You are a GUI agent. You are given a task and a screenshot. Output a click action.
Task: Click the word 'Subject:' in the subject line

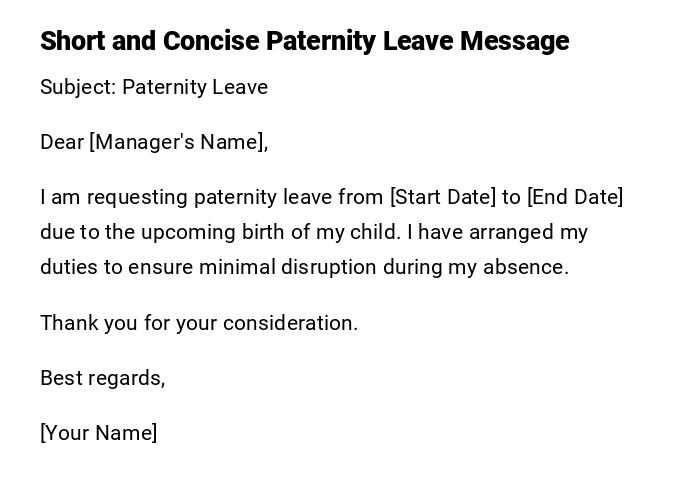pos(78,87)
